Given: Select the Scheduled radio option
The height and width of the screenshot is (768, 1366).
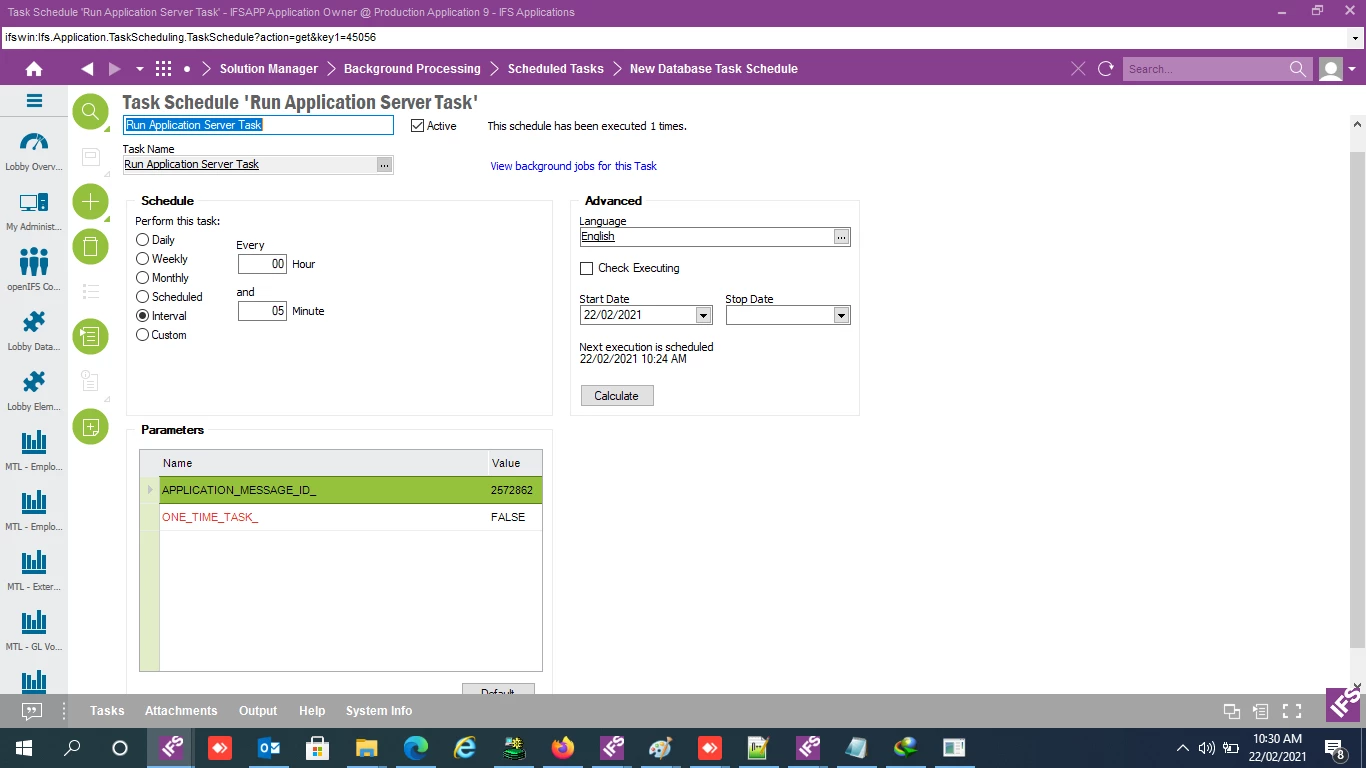Looking at the screenshot, I should point(142,297).
